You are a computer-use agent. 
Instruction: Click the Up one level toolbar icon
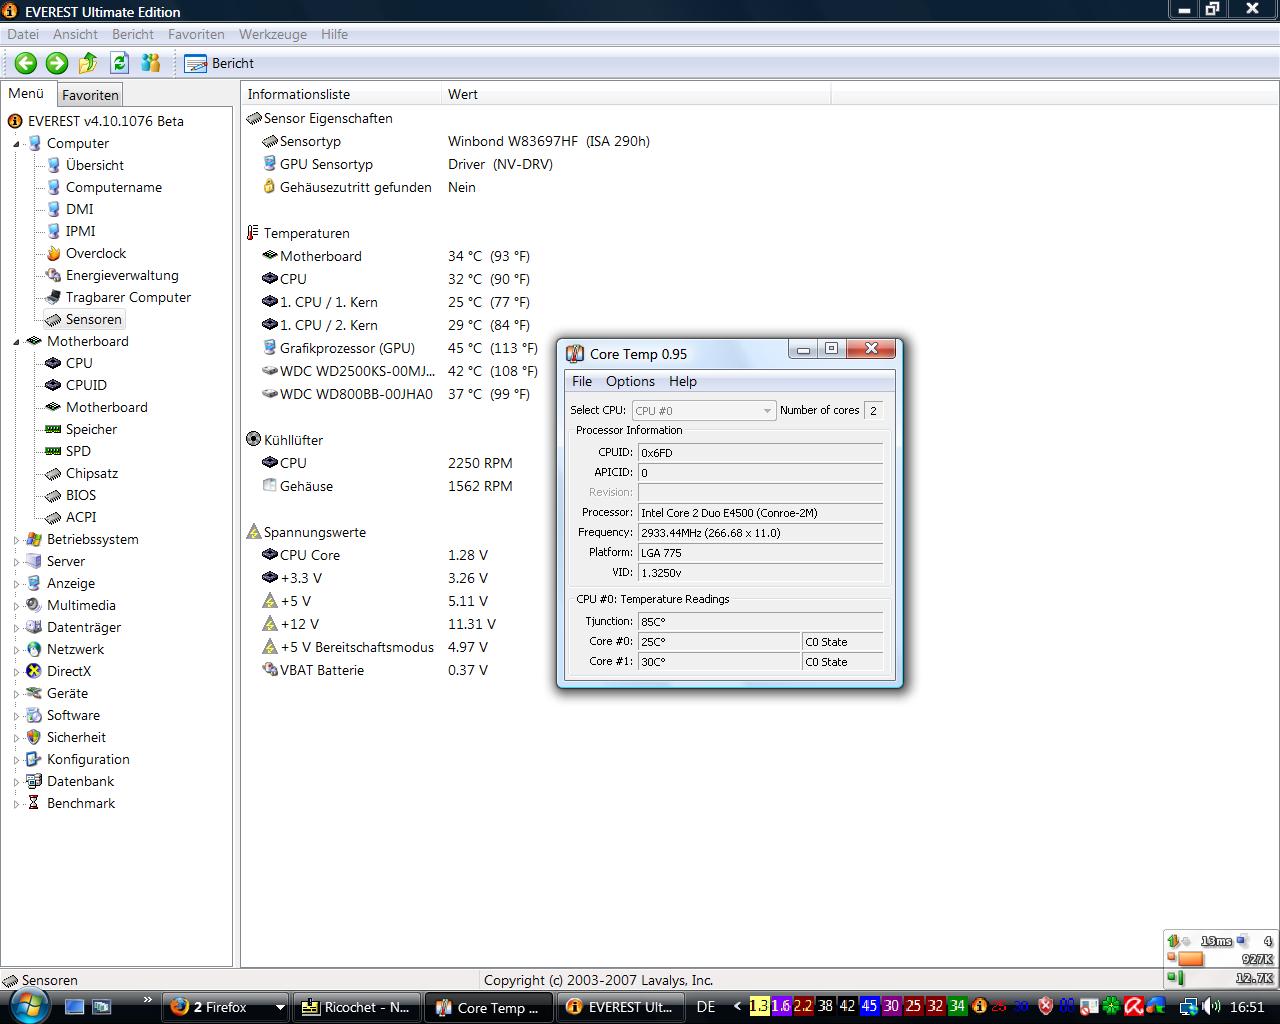(x=88, y=63)
